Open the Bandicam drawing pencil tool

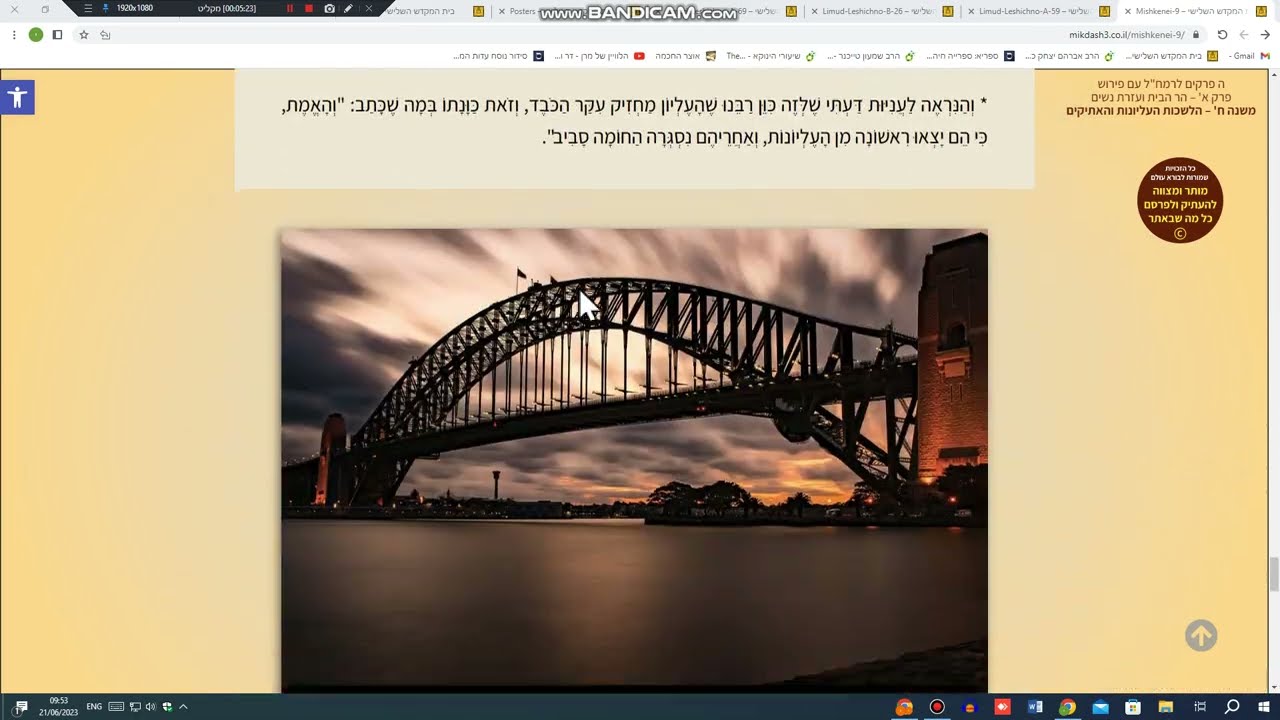[x=348, y=8]
